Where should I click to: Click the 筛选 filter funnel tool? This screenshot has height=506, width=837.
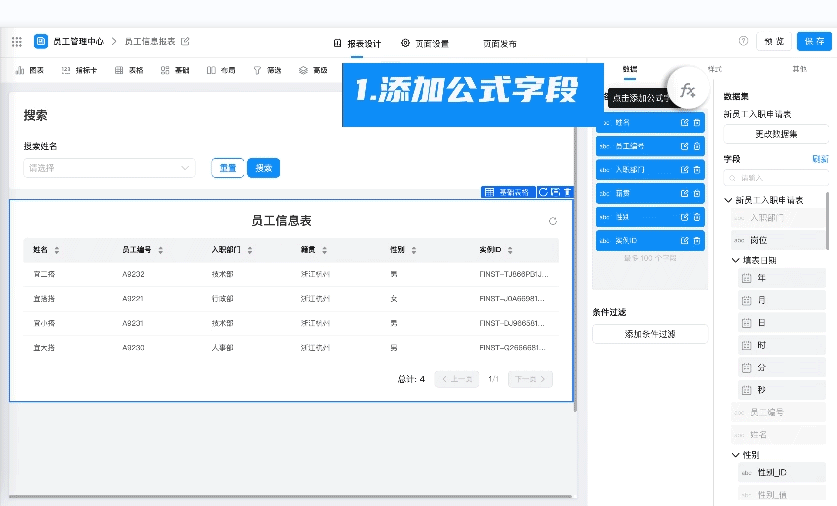pos(267,70)
